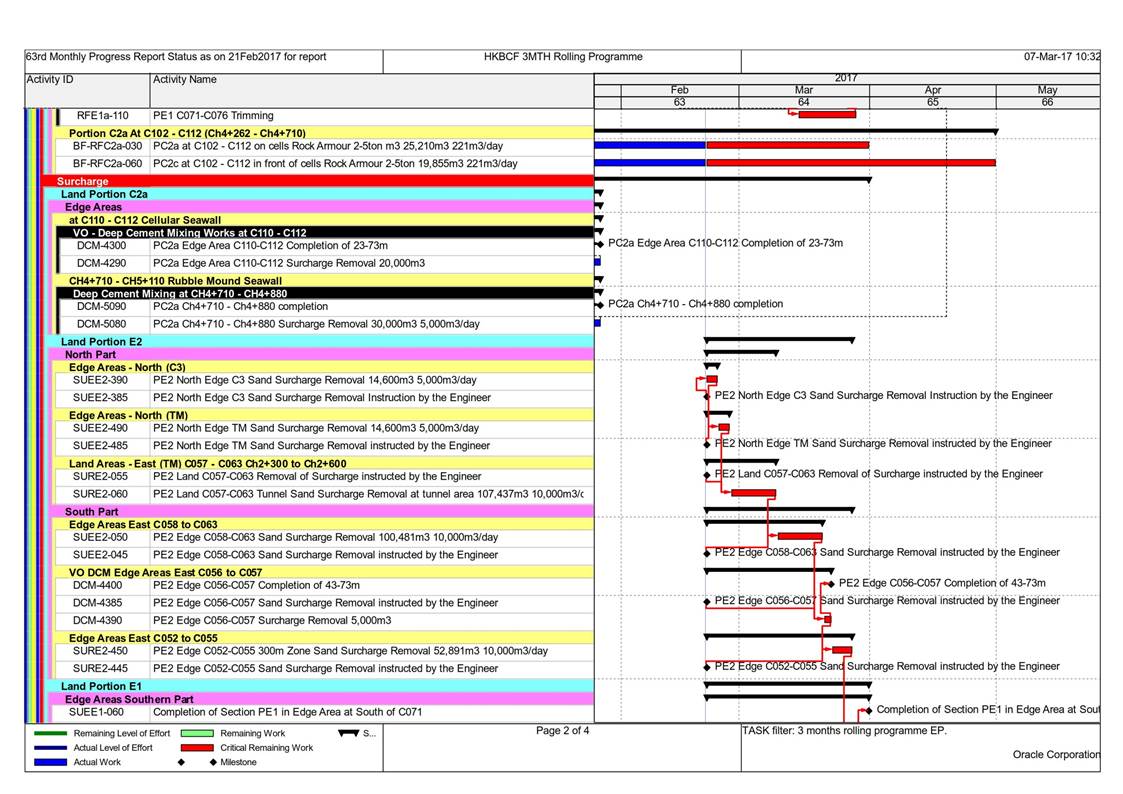Click the light green Remaining Work legend swatch

pos(197,733)
